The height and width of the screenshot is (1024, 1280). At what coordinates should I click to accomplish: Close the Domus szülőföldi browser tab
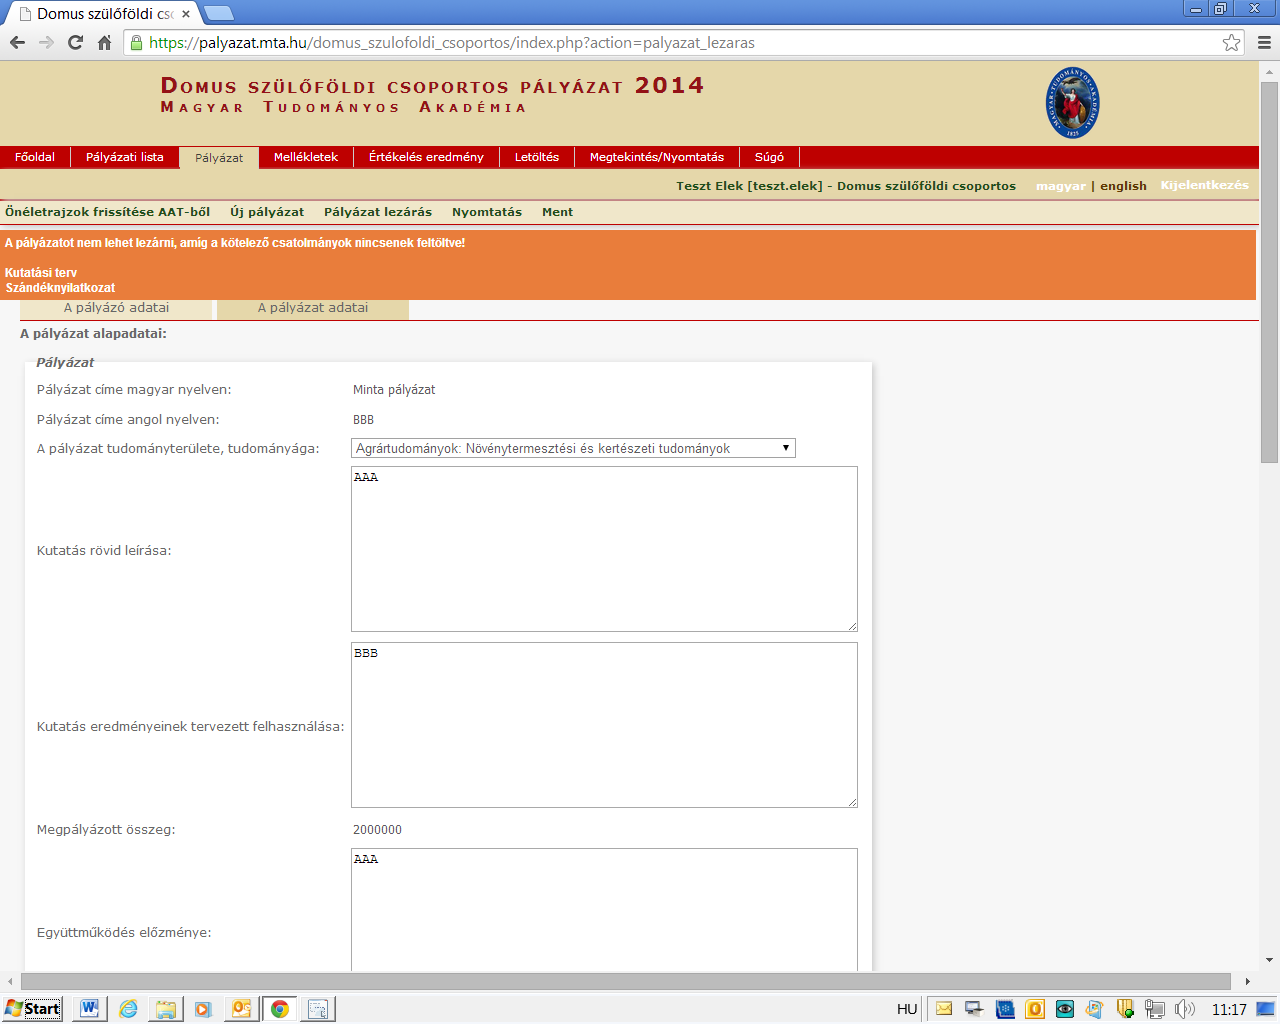click(x=186, y=14)
